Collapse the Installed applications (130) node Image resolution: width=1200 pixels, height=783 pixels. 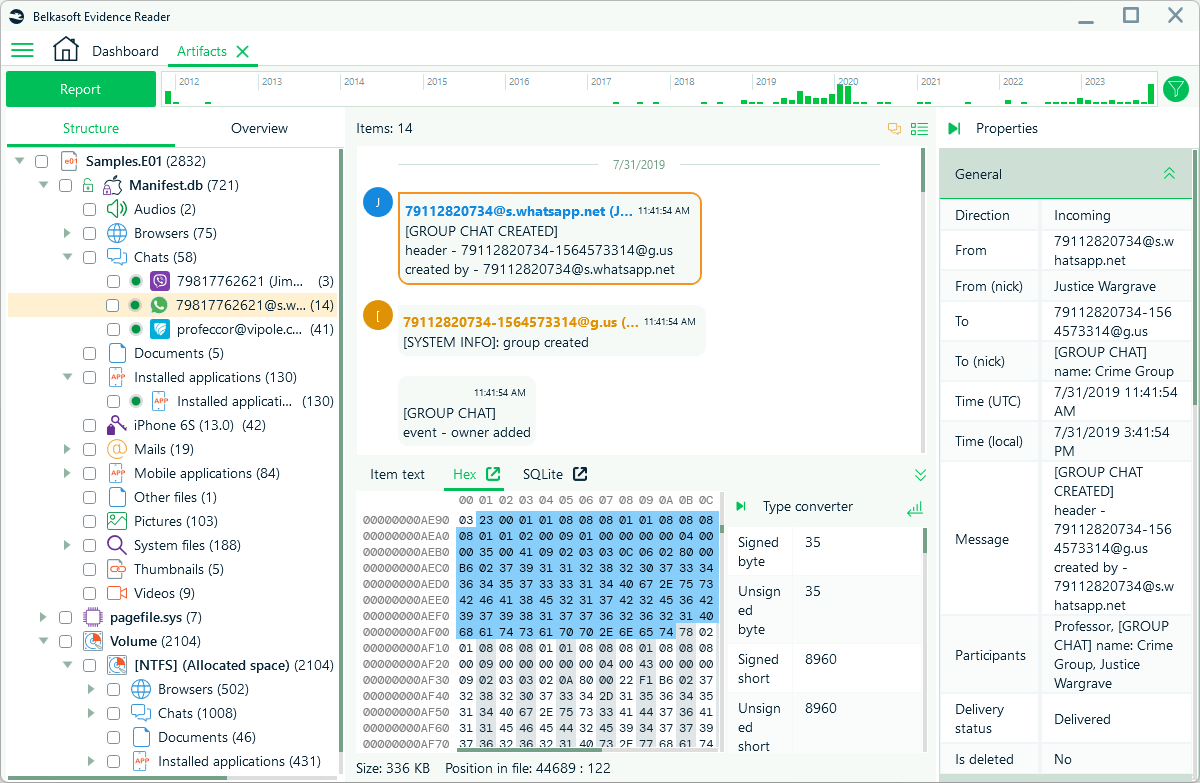click(x=67, y=377)
